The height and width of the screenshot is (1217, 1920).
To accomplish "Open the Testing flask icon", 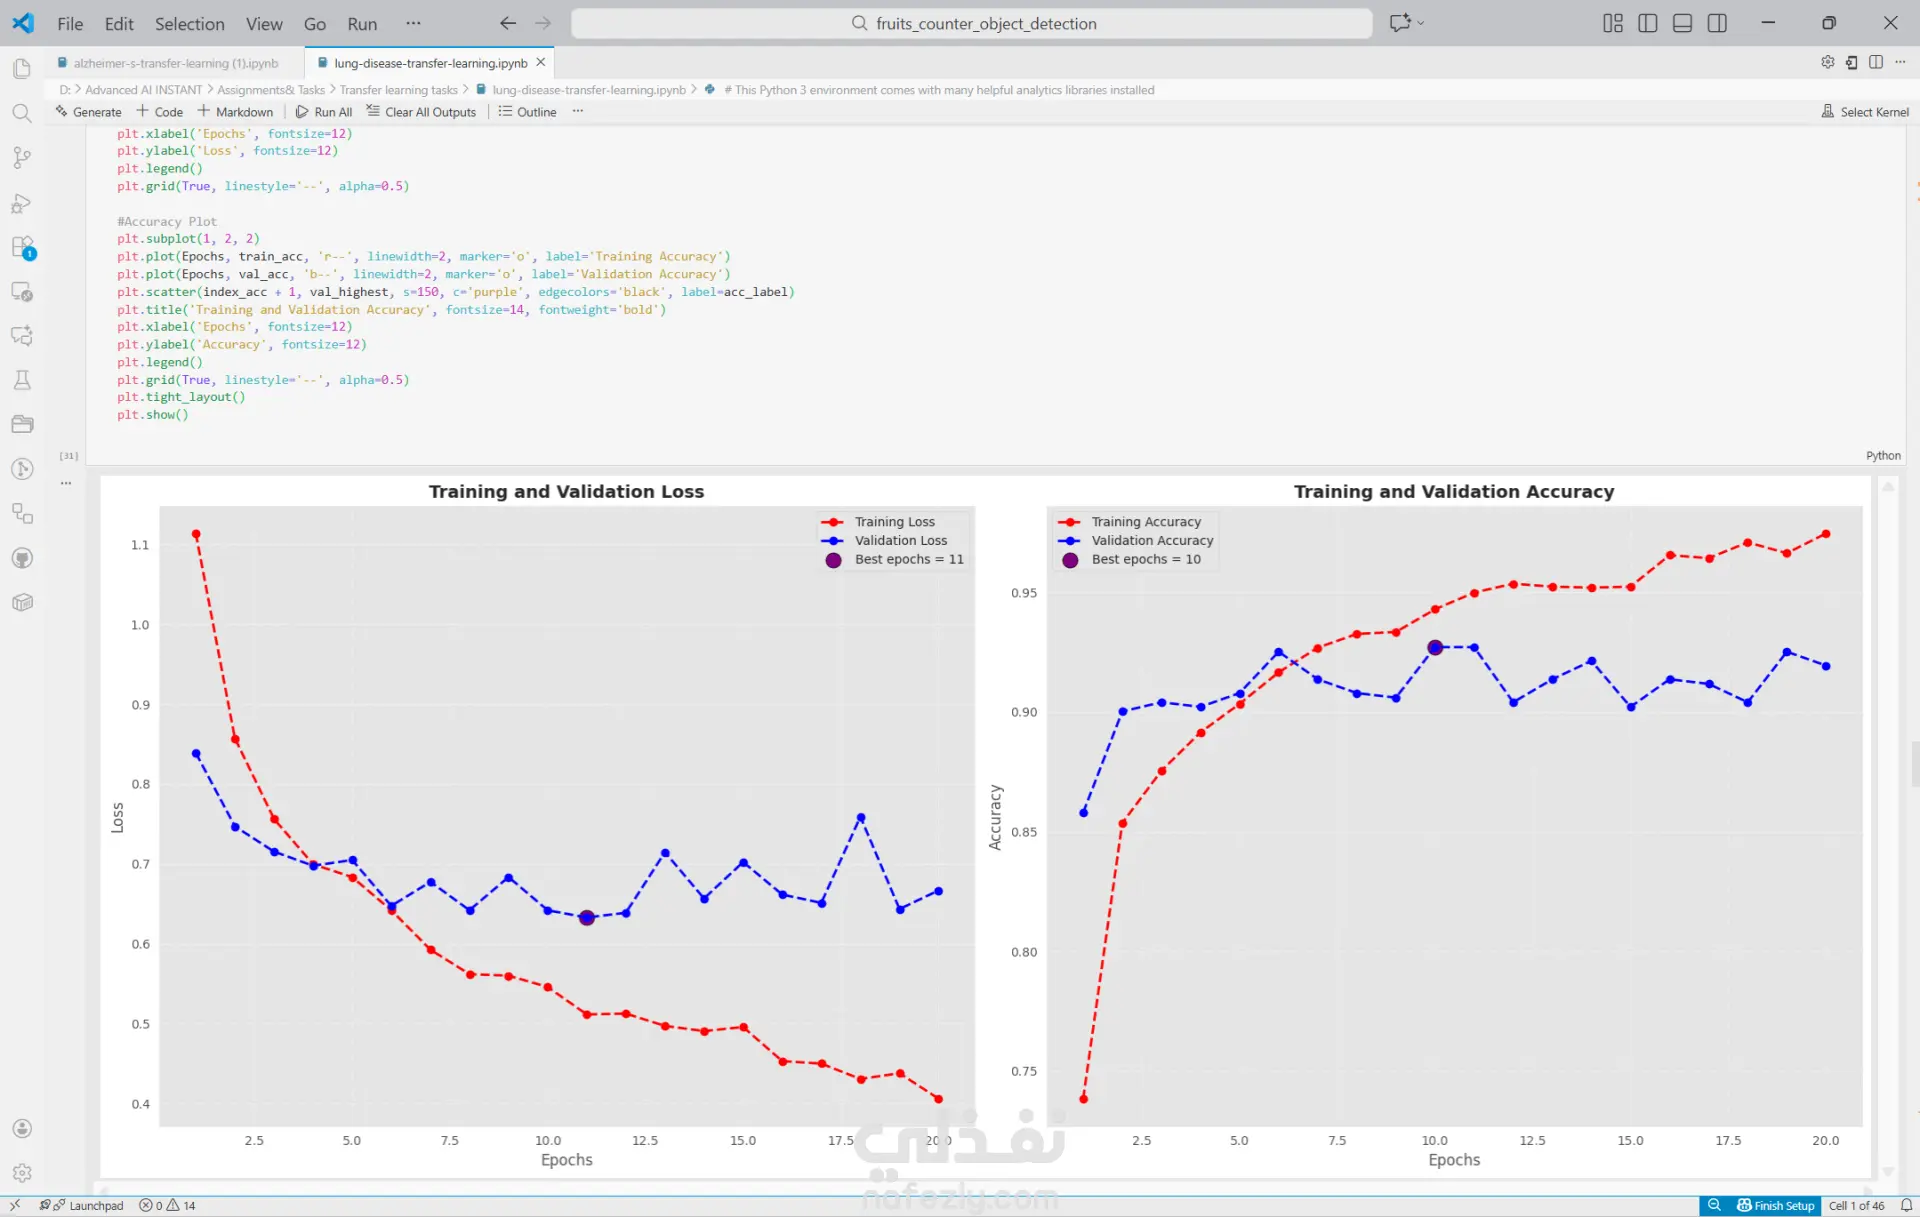I will point(22,380).
